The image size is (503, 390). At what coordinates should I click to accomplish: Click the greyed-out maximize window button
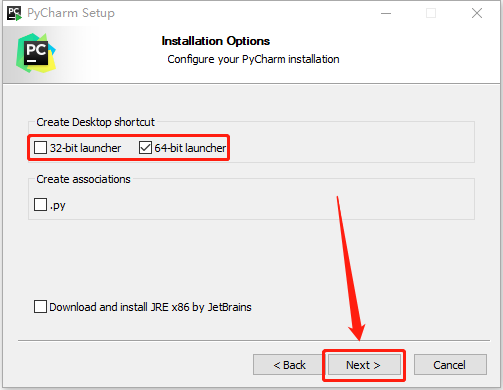(431, 13)
